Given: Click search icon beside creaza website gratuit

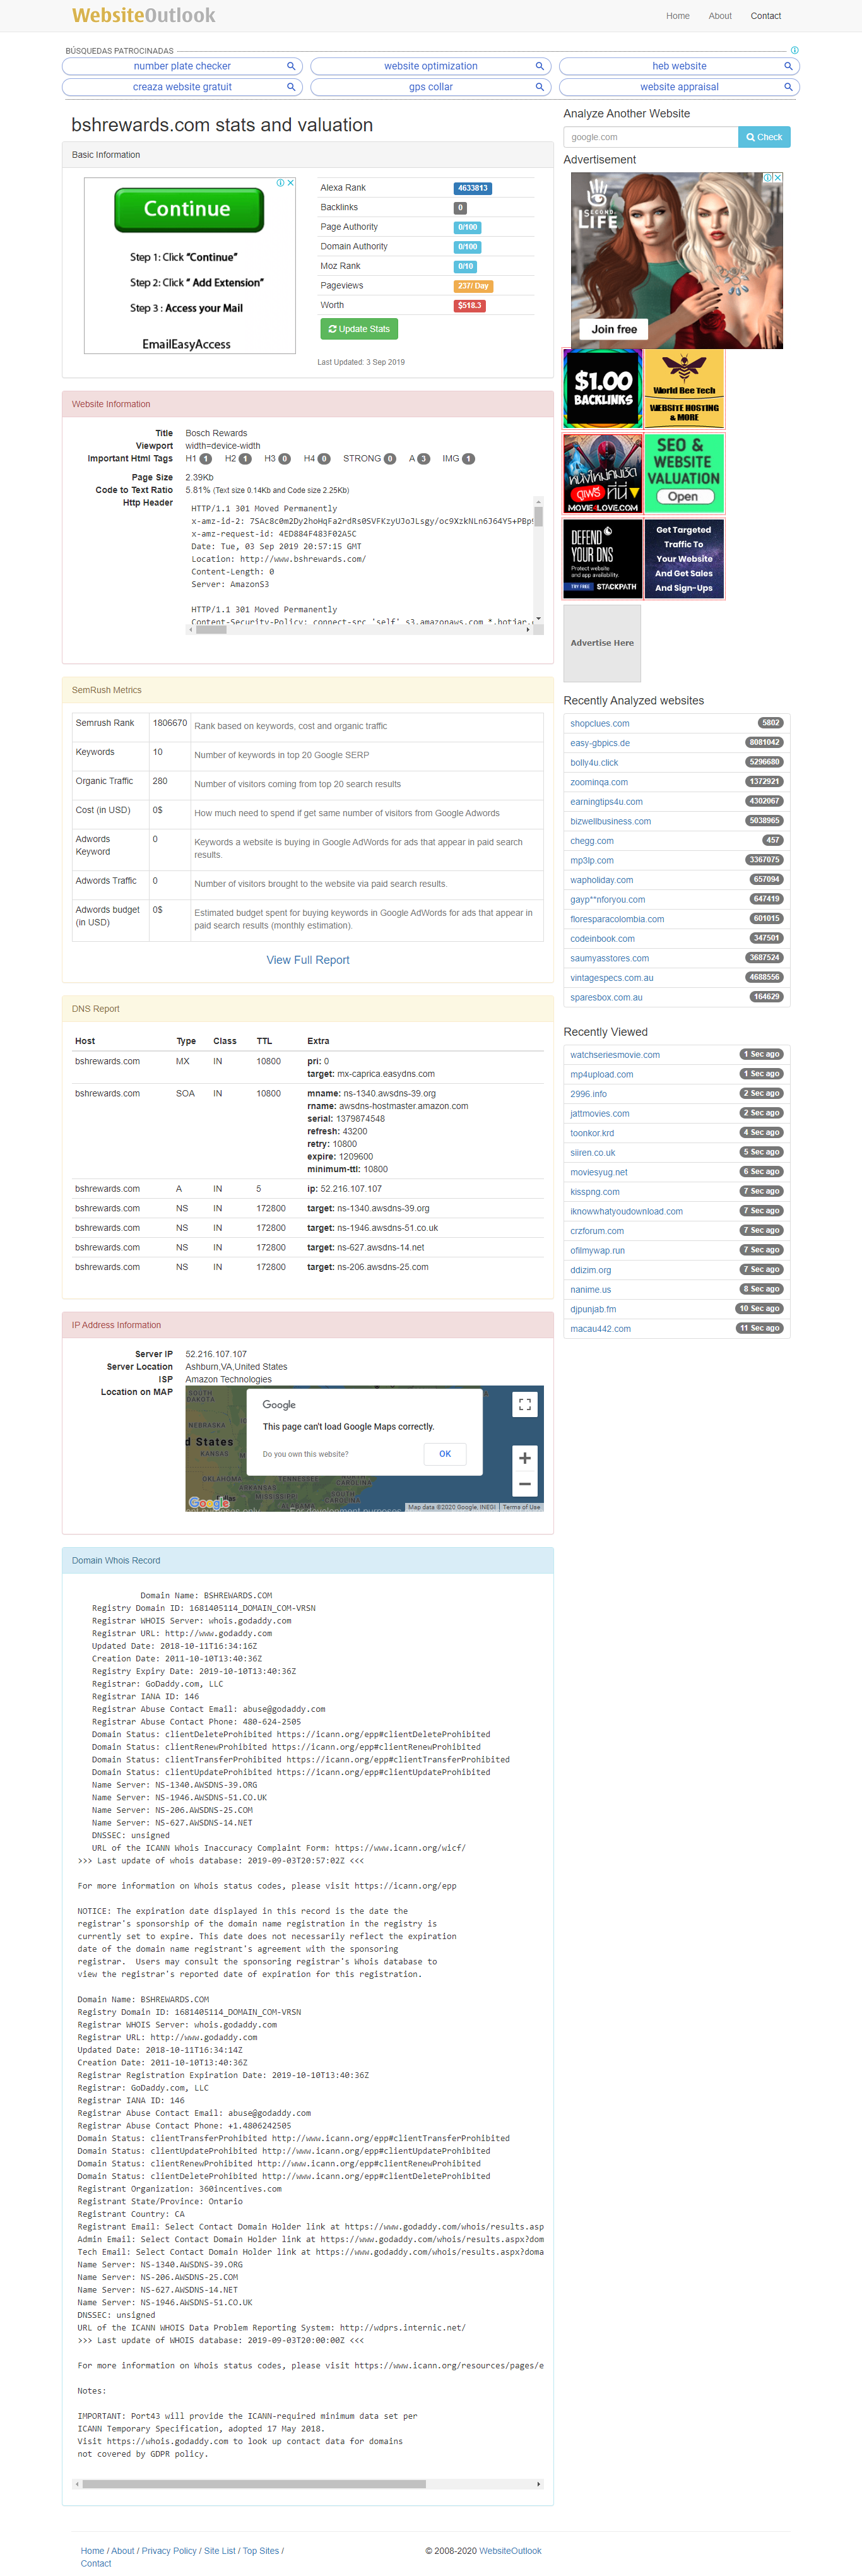Looking at the screenshot, I should click(x=291, y=87).
